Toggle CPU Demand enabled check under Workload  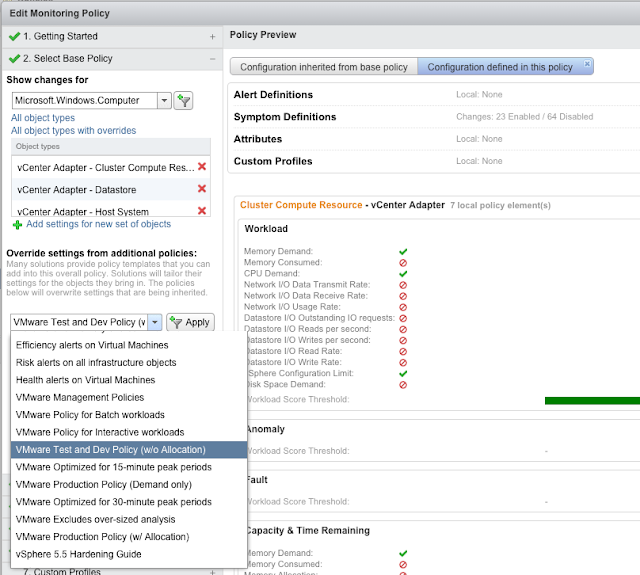click(402, 273)
